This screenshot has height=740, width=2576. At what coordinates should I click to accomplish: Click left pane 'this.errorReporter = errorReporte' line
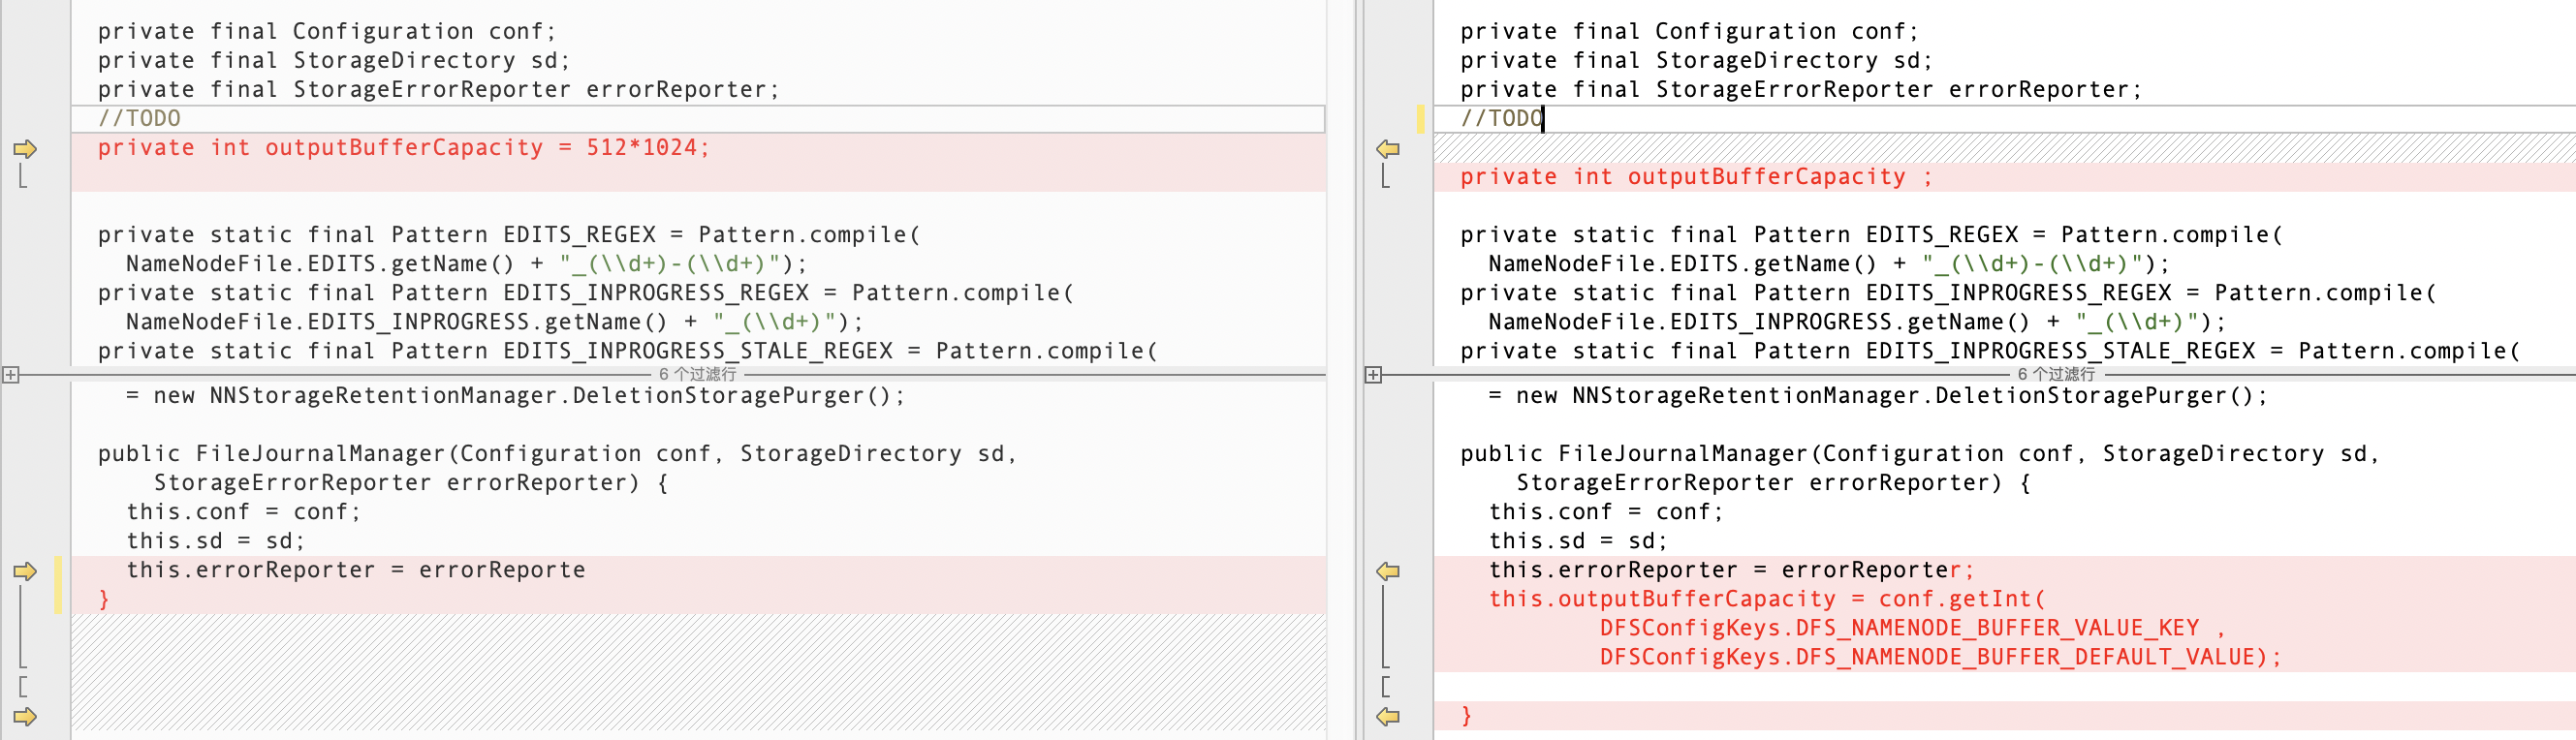coord(355,570)
